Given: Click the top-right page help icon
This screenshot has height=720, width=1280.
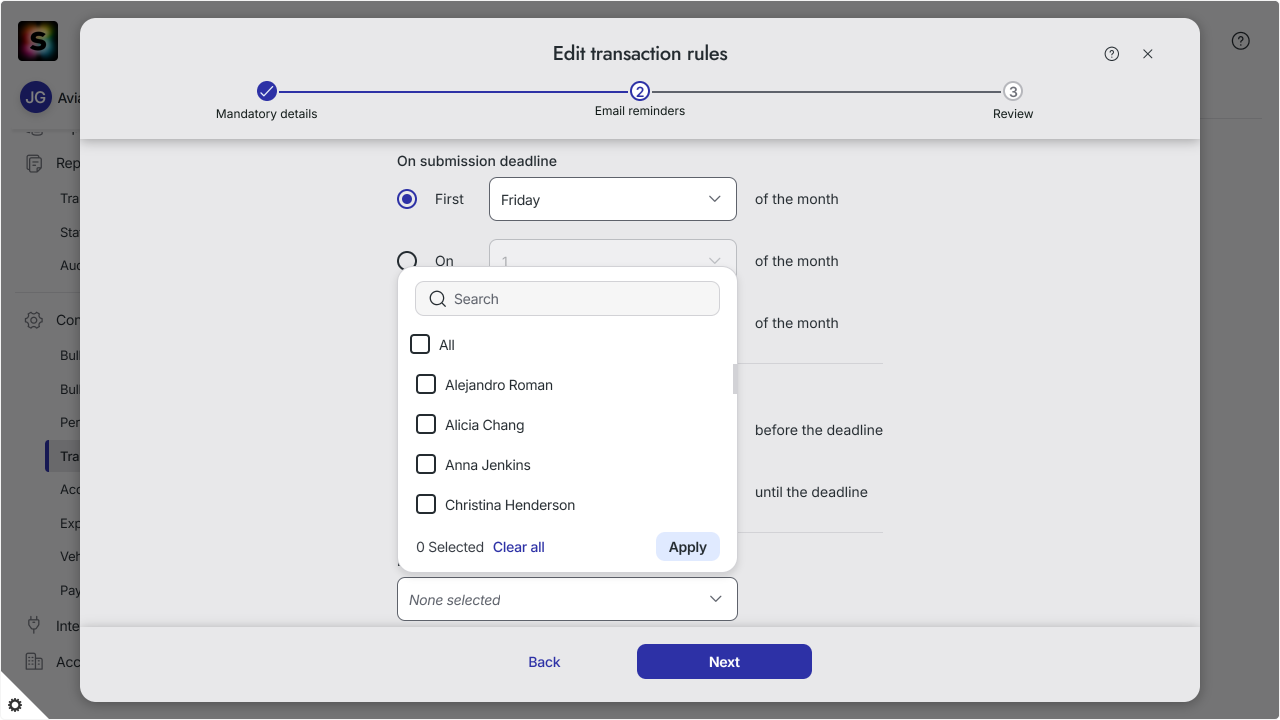Looking at the screenshot, I should [1241, 41].
